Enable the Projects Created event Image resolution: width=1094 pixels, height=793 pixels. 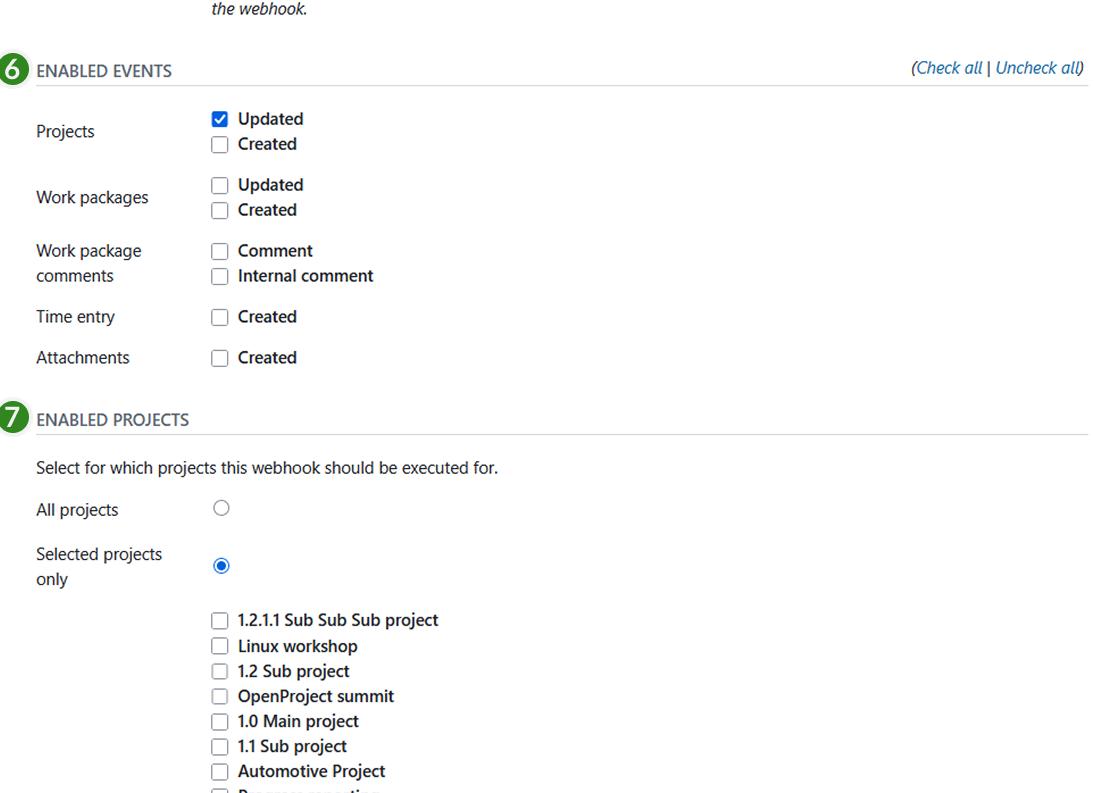tap(220, 144)
